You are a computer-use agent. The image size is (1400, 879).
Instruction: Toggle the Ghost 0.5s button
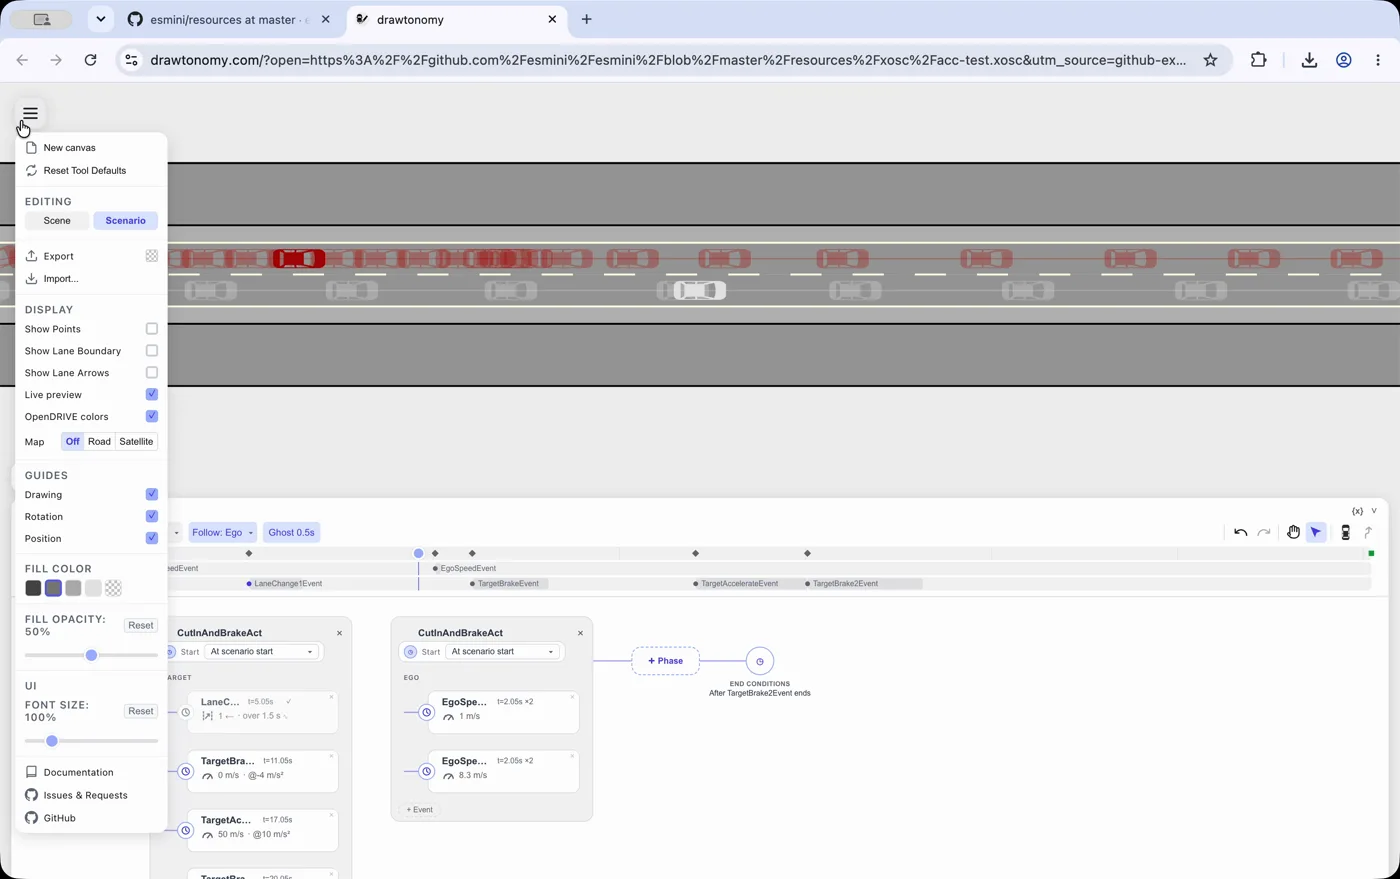pos(291,533)
